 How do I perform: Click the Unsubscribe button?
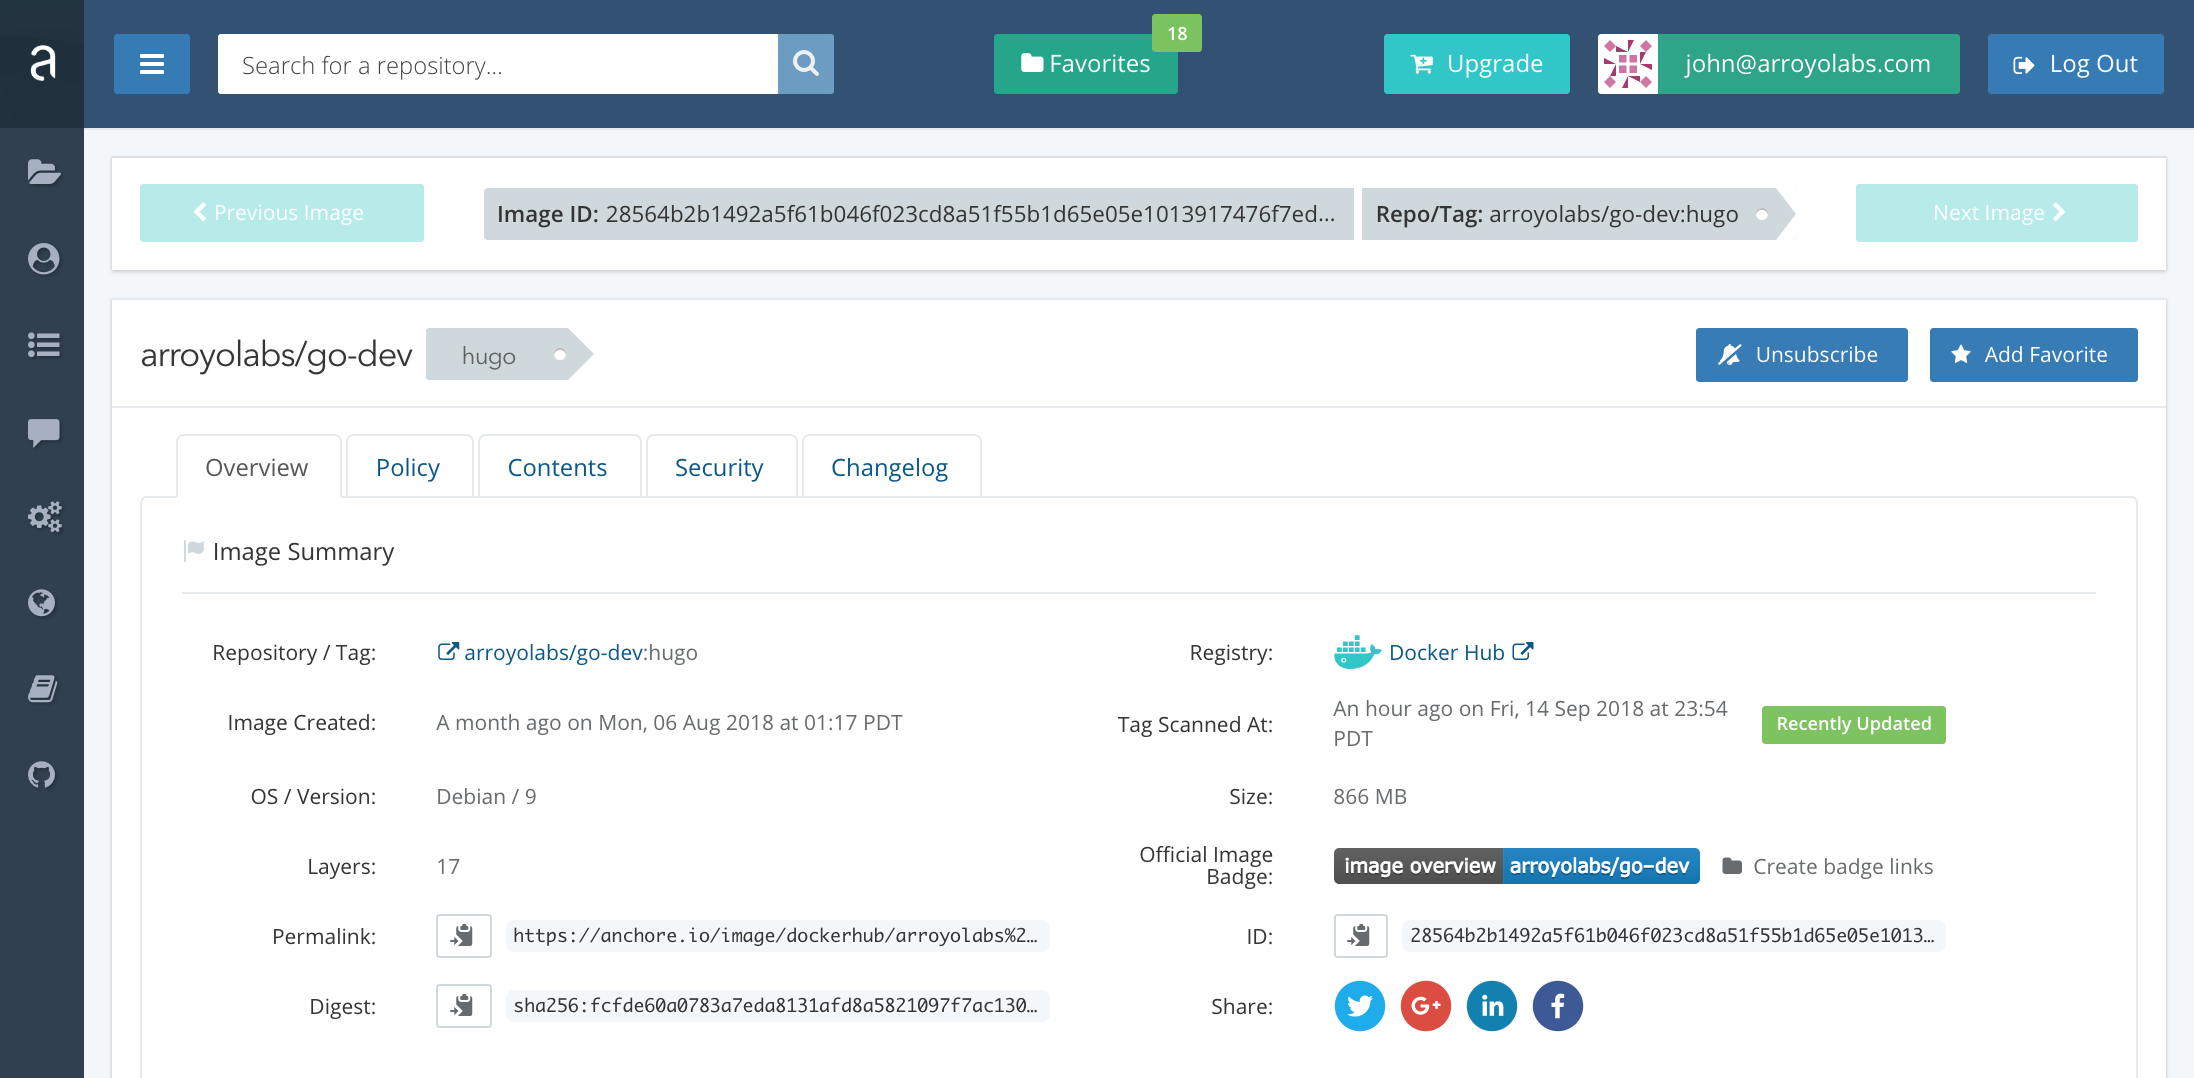click(1802, 355)
